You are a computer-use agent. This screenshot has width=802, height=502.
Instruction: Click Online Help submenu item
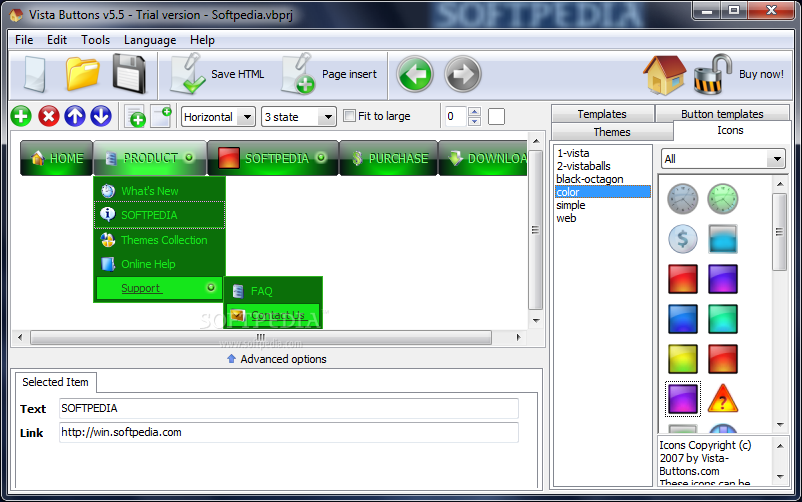click(159, 264)
